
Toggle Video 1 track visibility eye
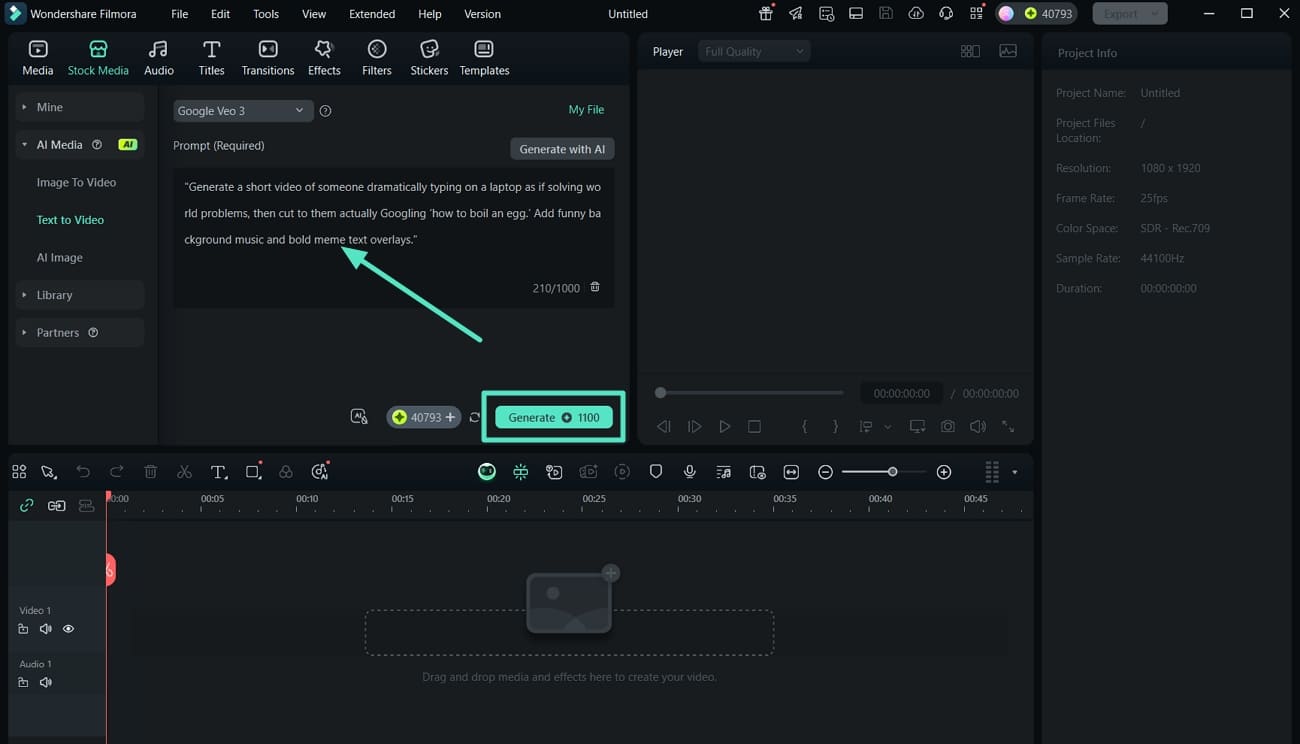click(x=68, y=629)
